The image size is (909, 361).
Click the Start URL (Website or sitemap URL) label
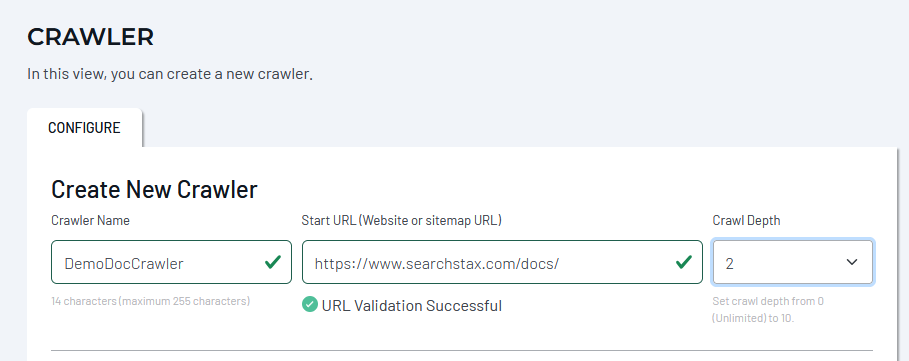[x=402, y=220]
